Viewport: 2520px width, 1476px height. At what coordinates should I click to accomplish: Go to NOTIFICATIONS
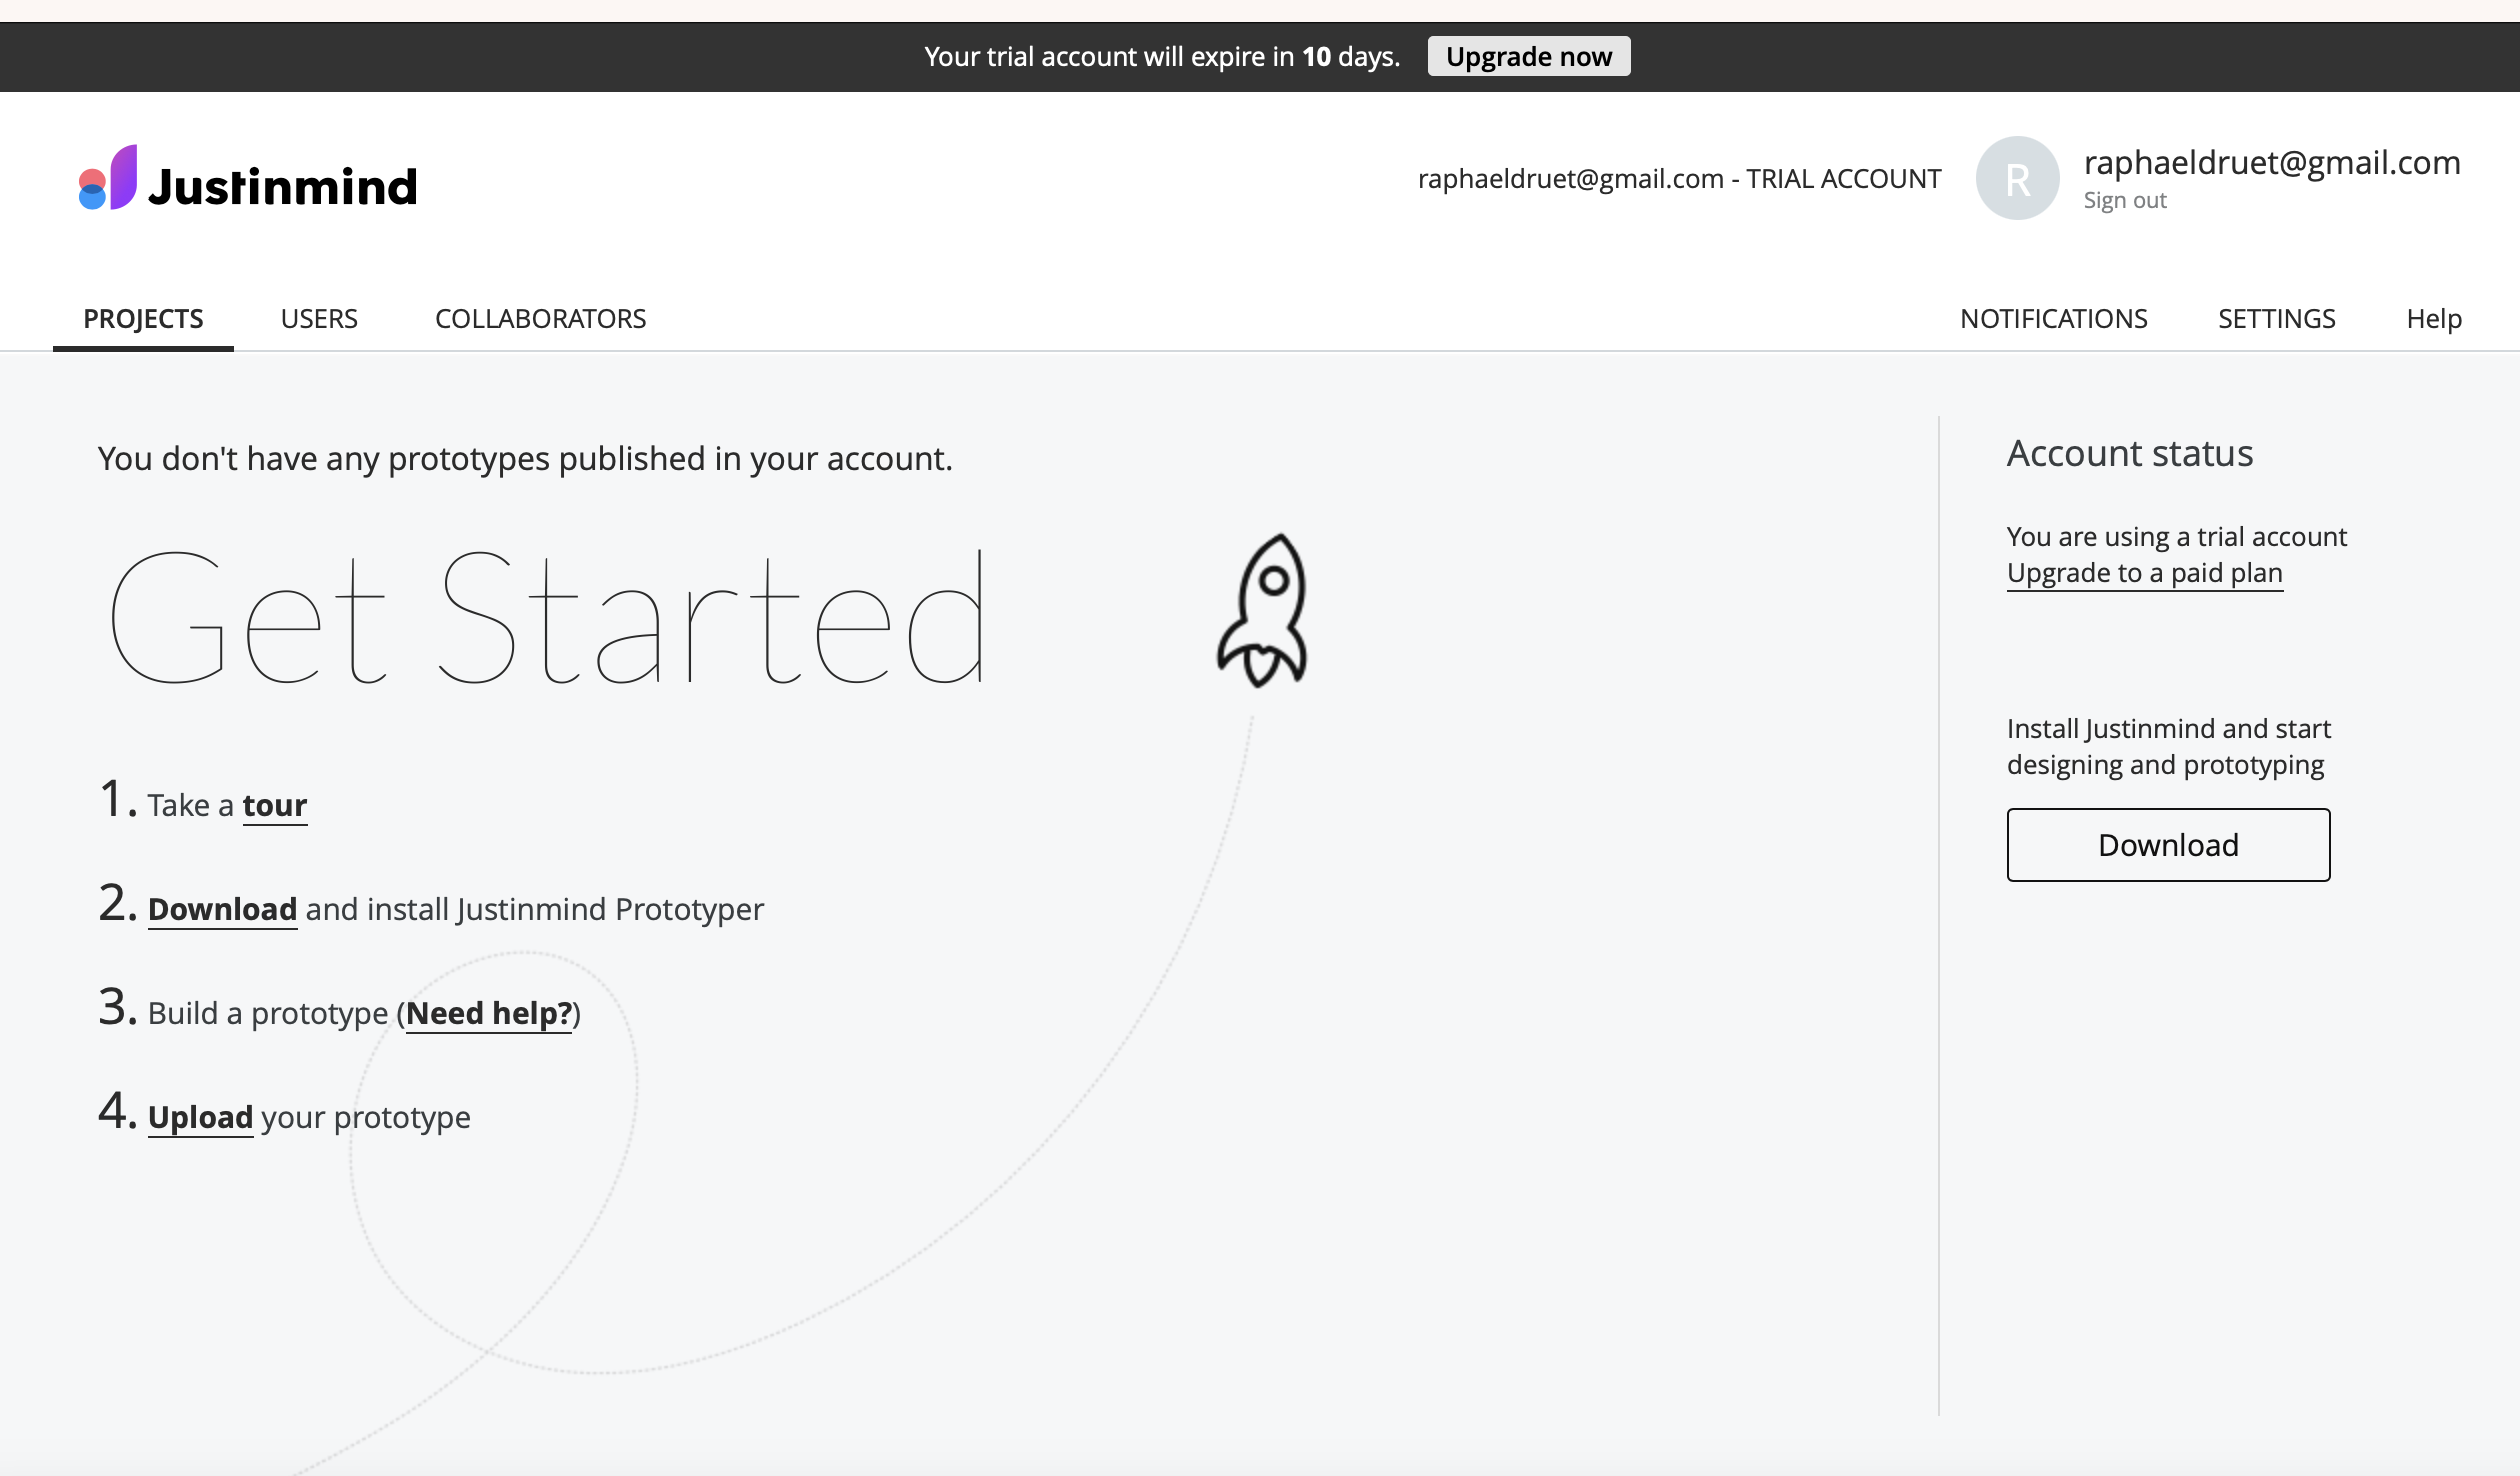coord(2053,319)
